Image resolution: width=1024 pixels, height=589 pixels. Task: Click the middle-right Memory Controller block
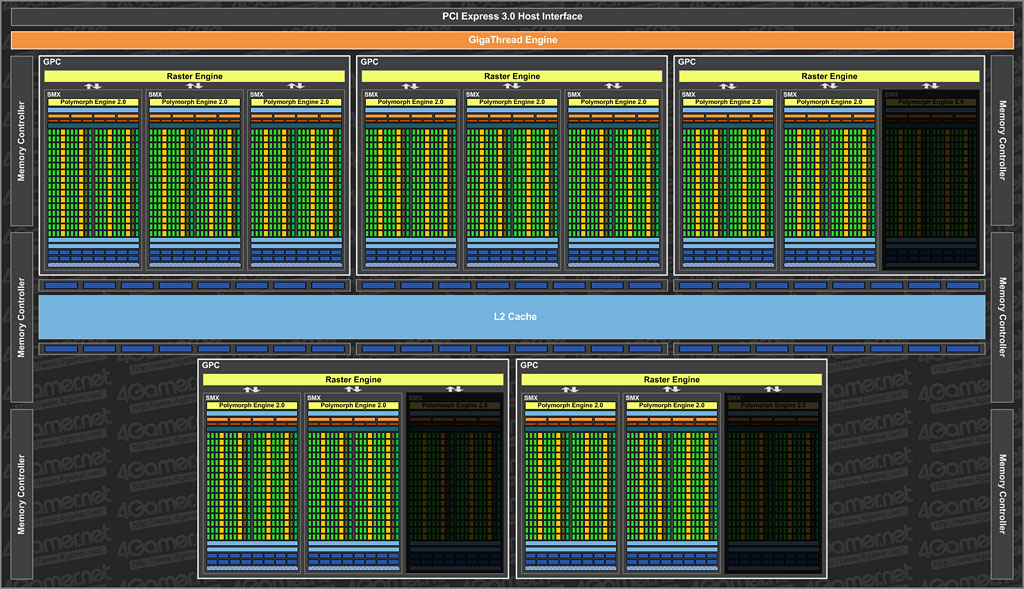click(x=1003, y=316)
